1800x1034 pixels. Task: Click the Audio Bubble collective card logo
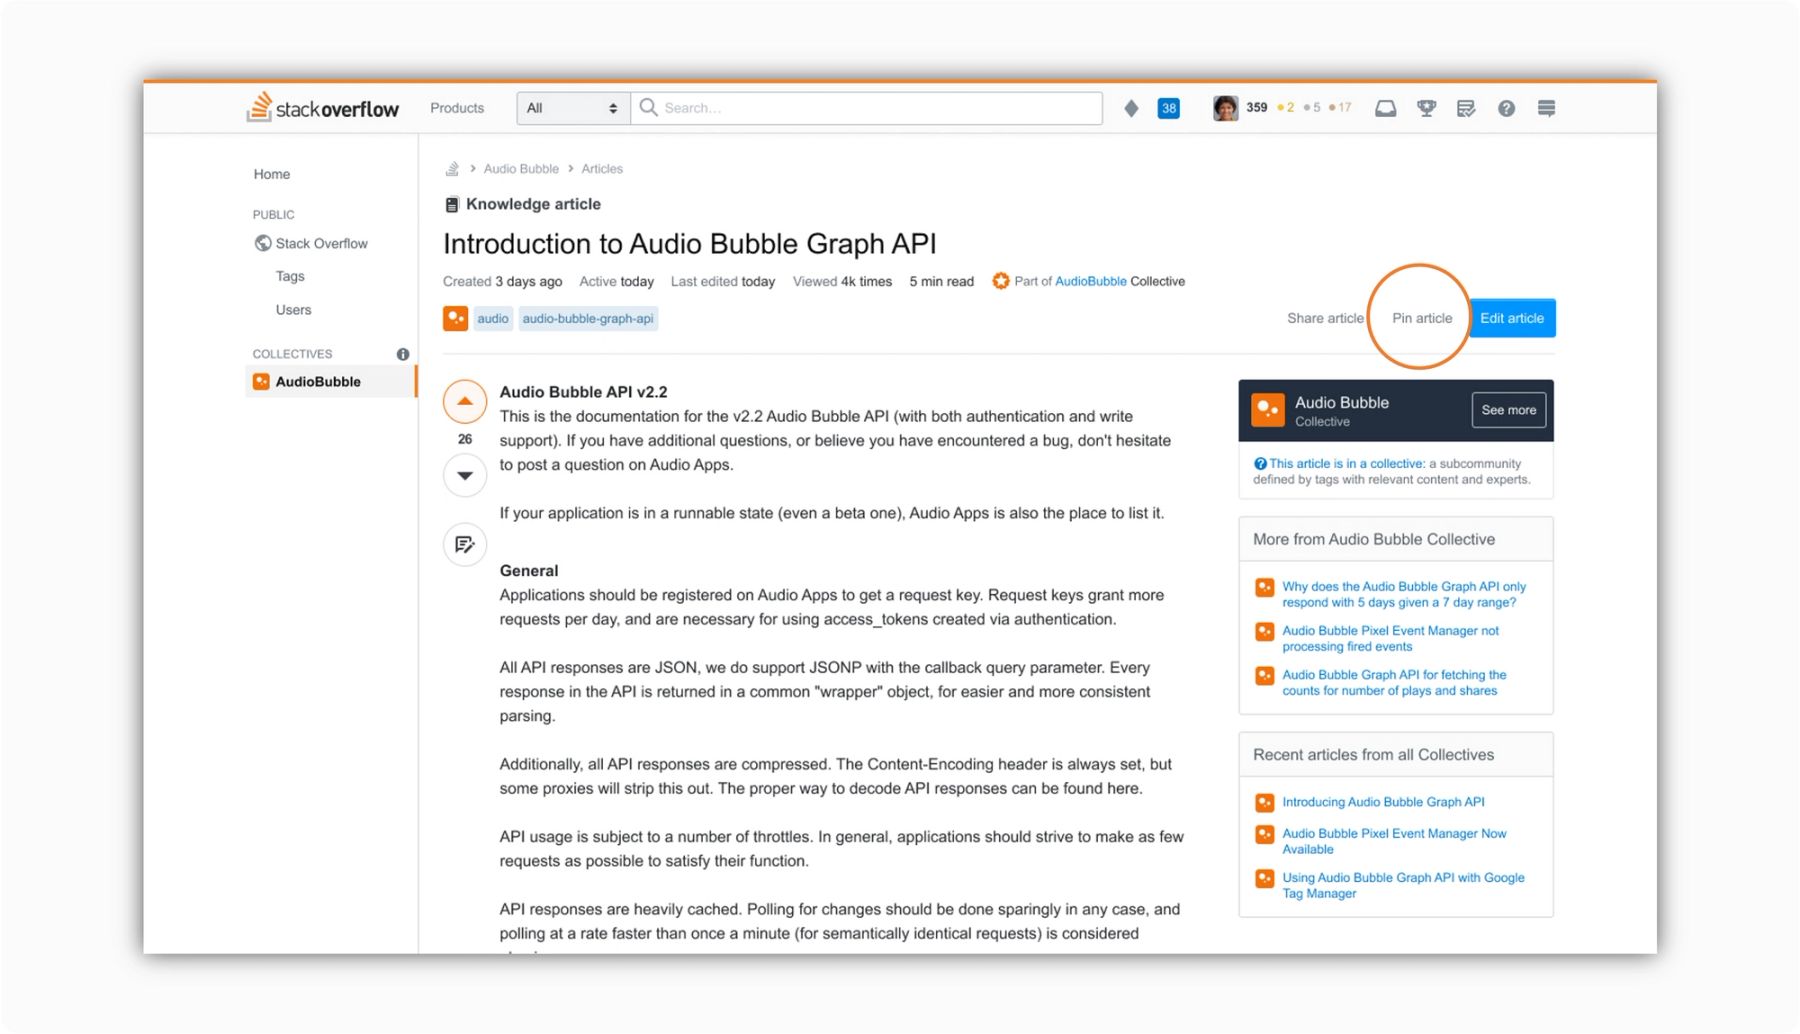pyautogui.click(x=1268, y=410)
